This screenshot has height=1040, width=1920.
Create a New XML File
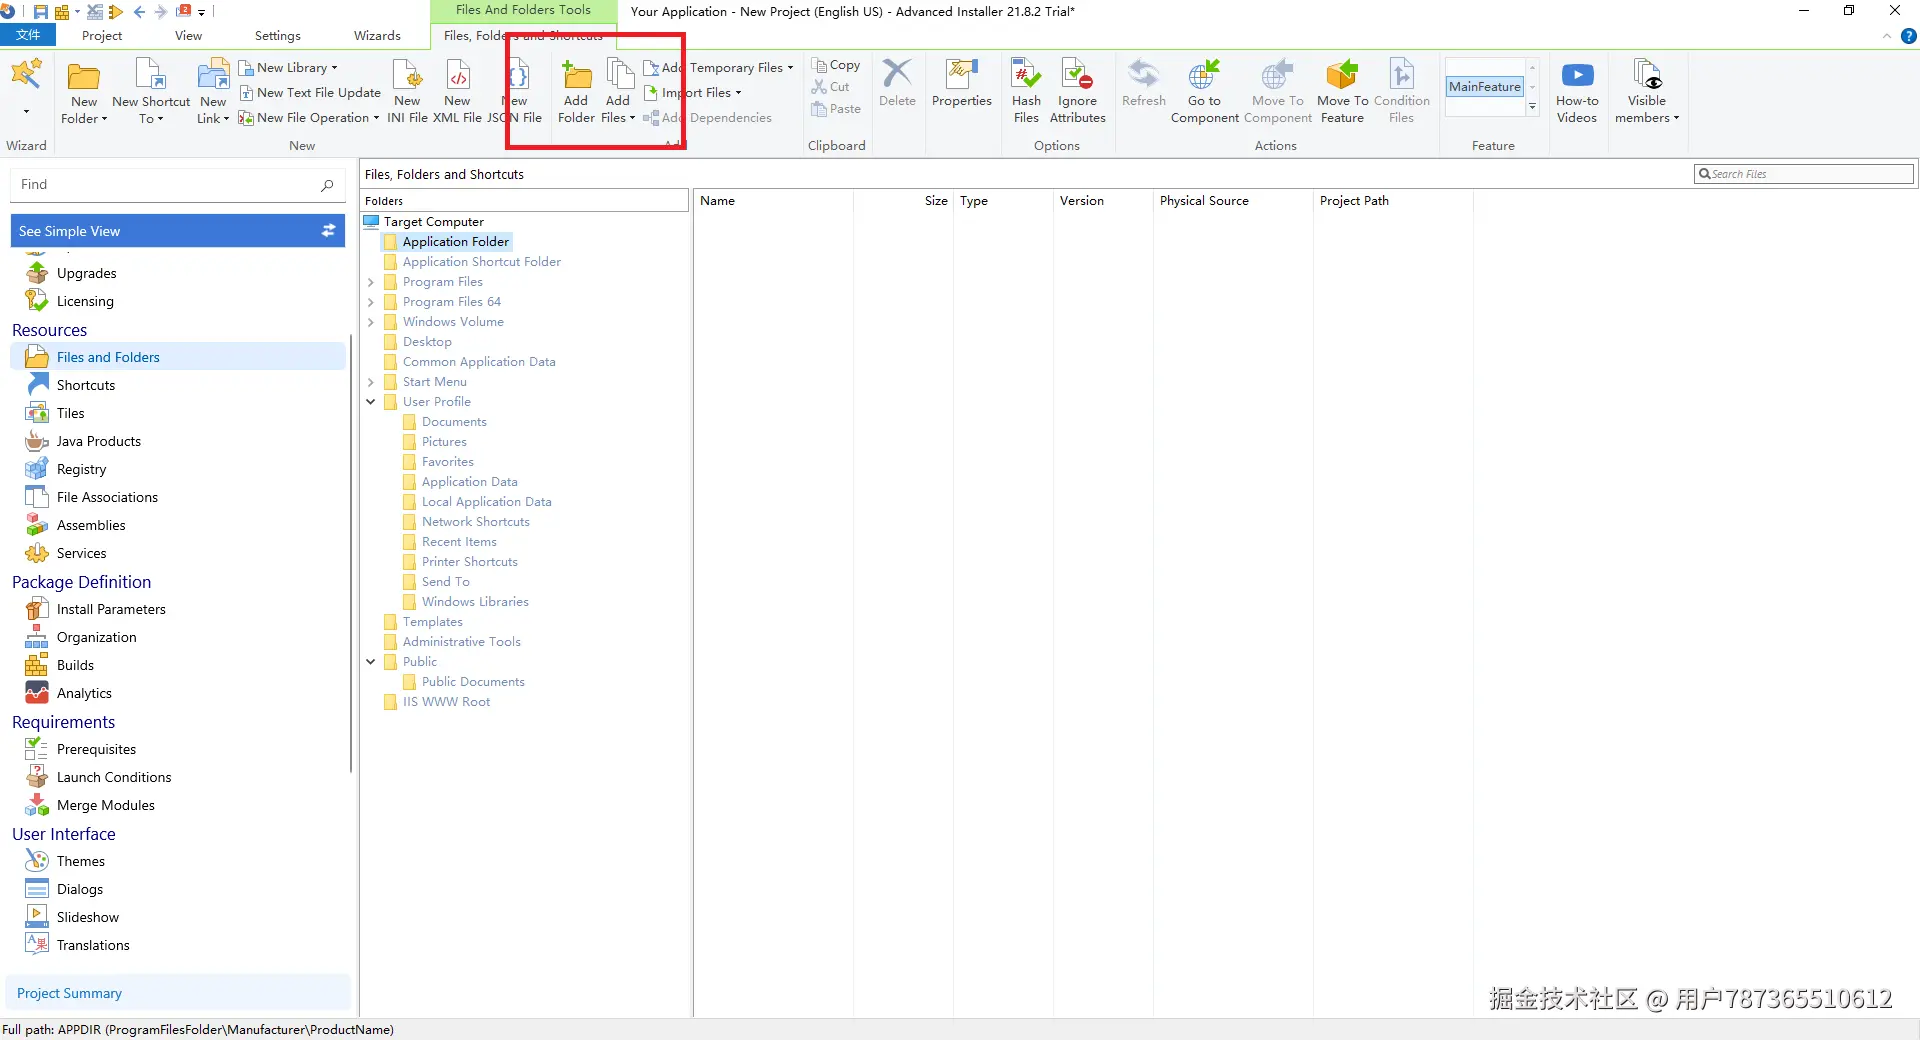pos(457,91)
